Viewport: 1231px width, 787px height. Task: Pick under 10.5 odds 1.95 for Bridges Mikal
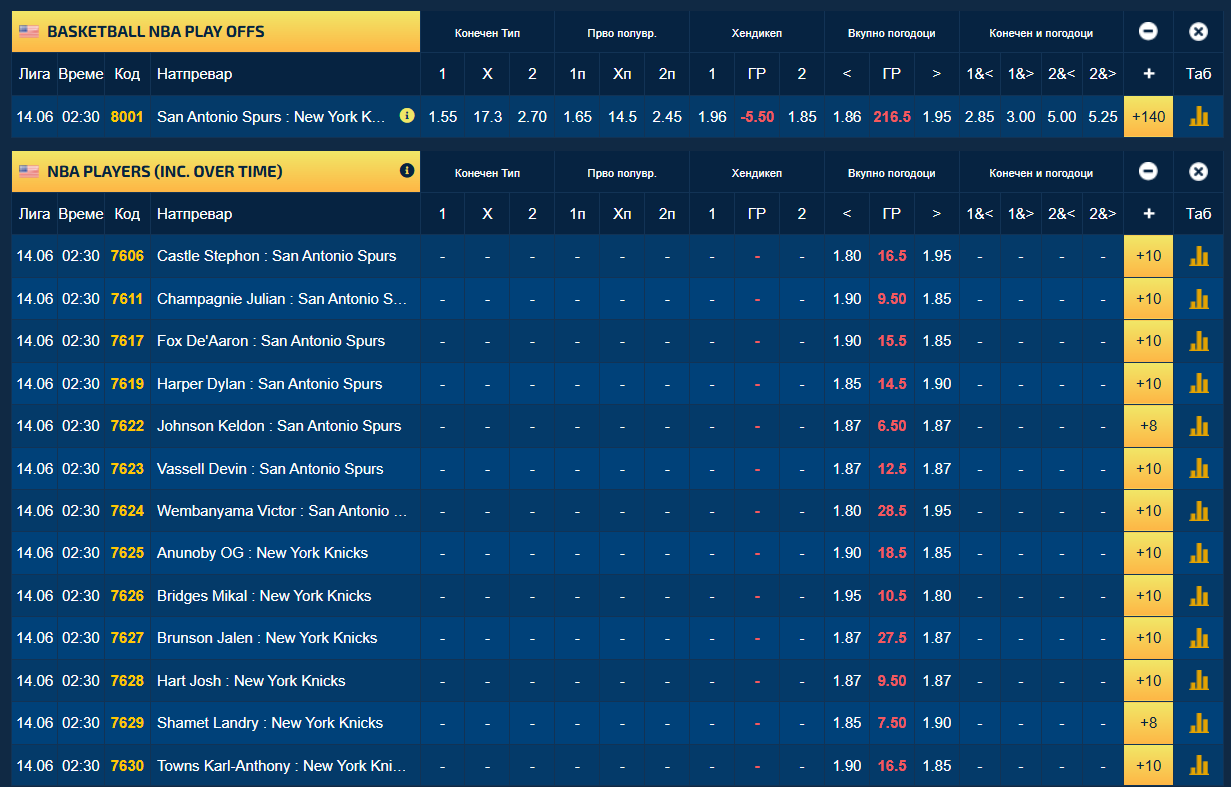847,596
